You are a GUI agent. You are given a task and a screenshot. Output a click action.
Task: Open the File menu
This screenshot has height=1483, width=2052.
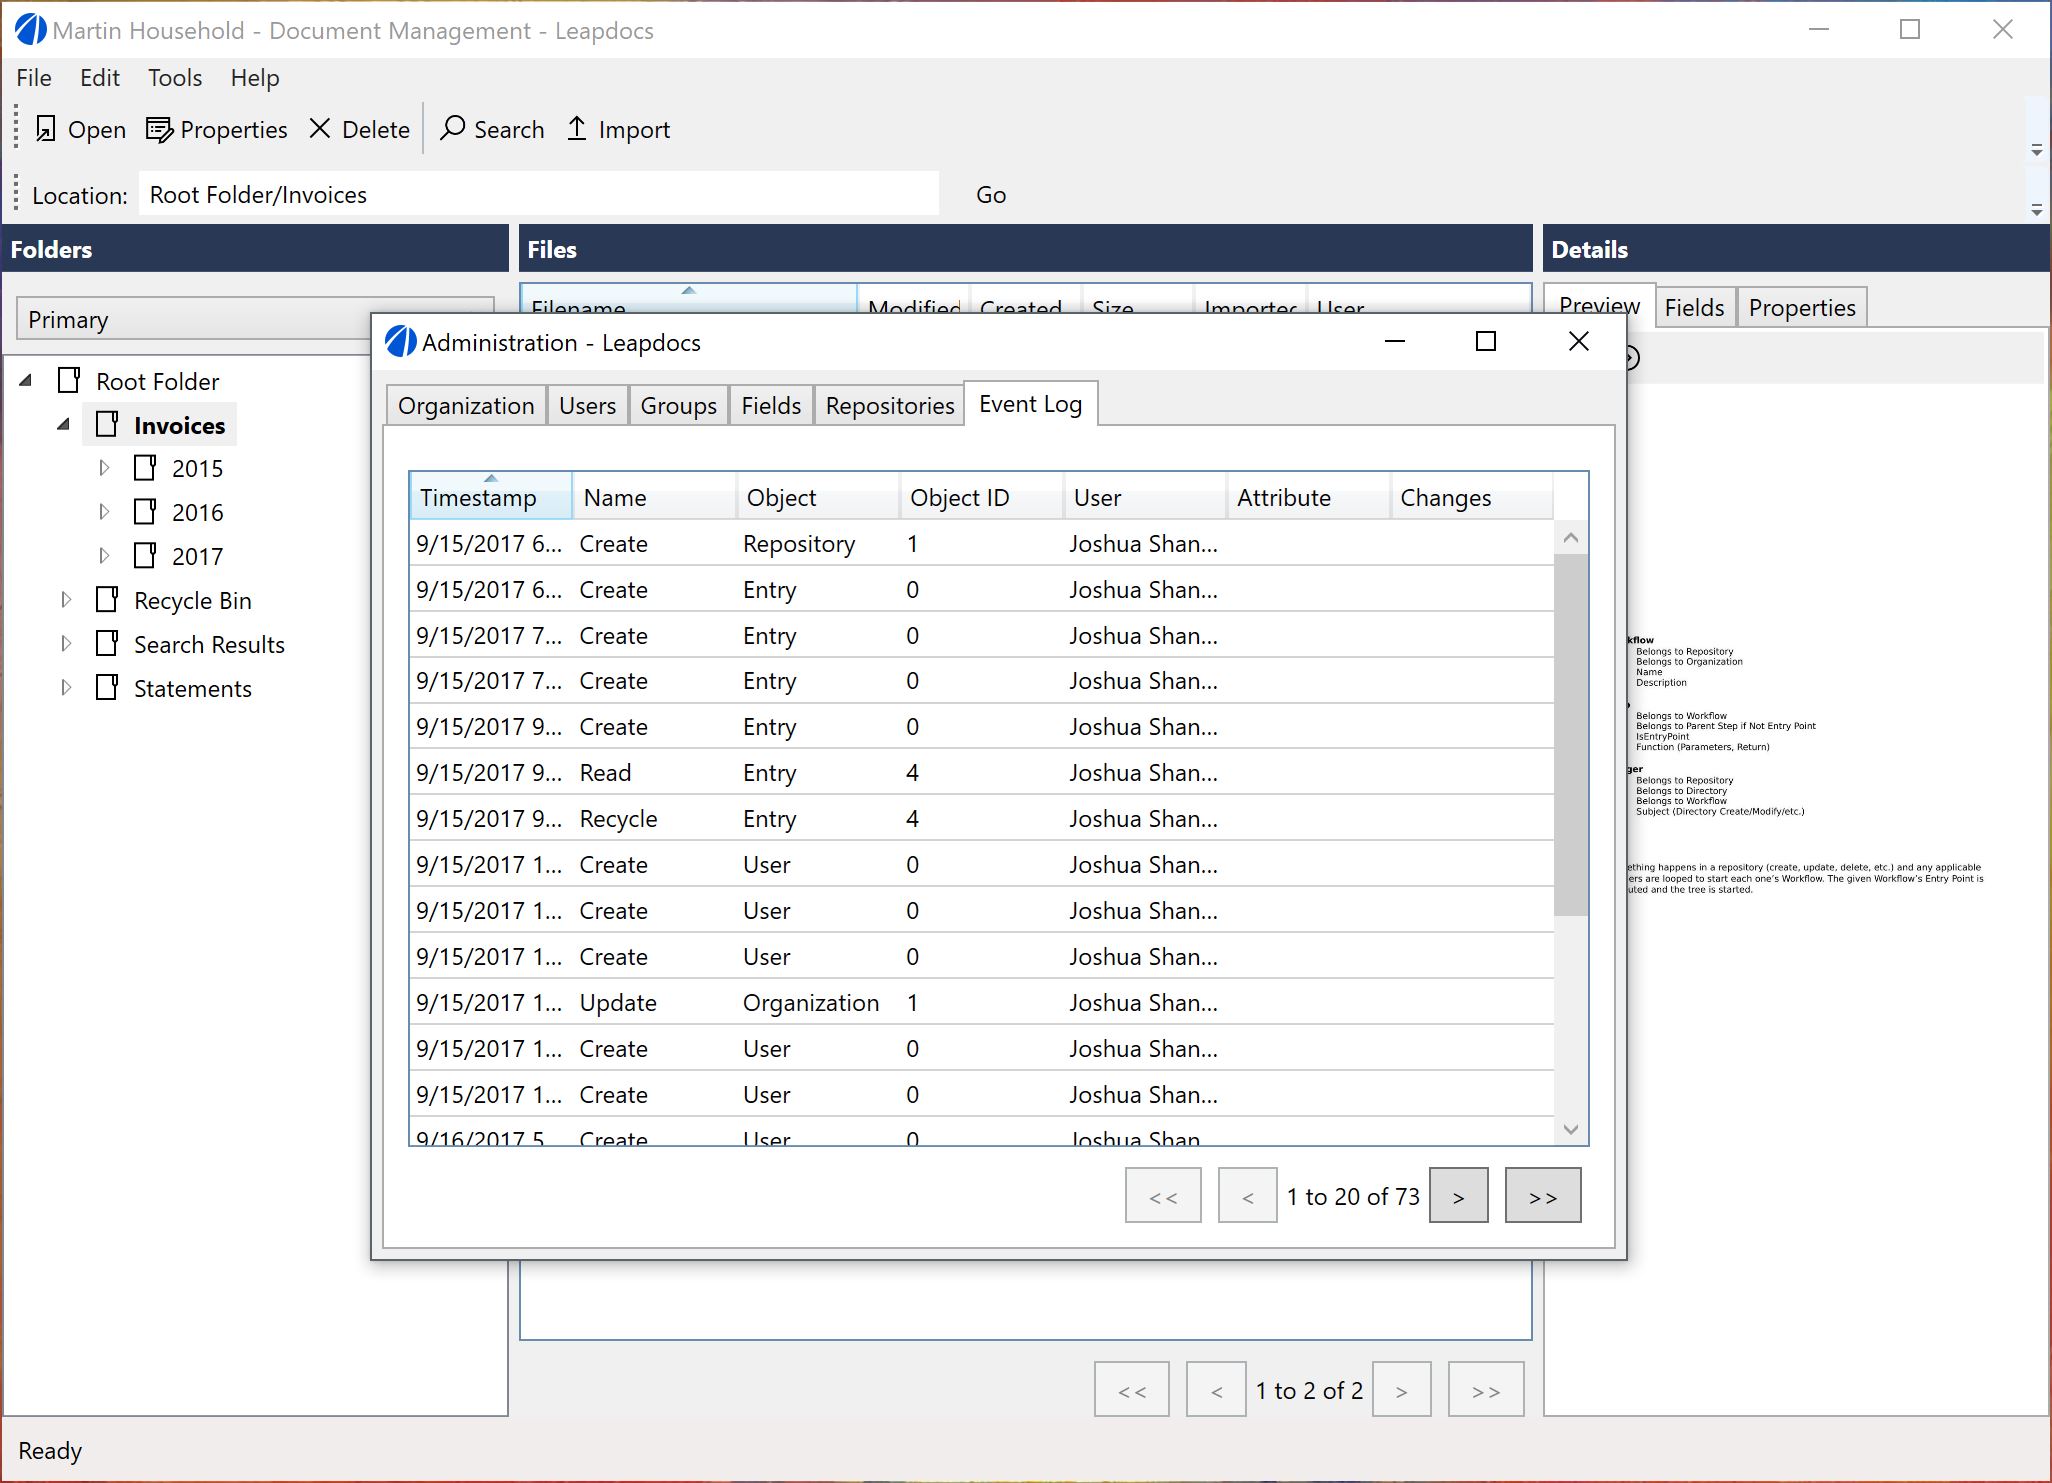point(34,78)
